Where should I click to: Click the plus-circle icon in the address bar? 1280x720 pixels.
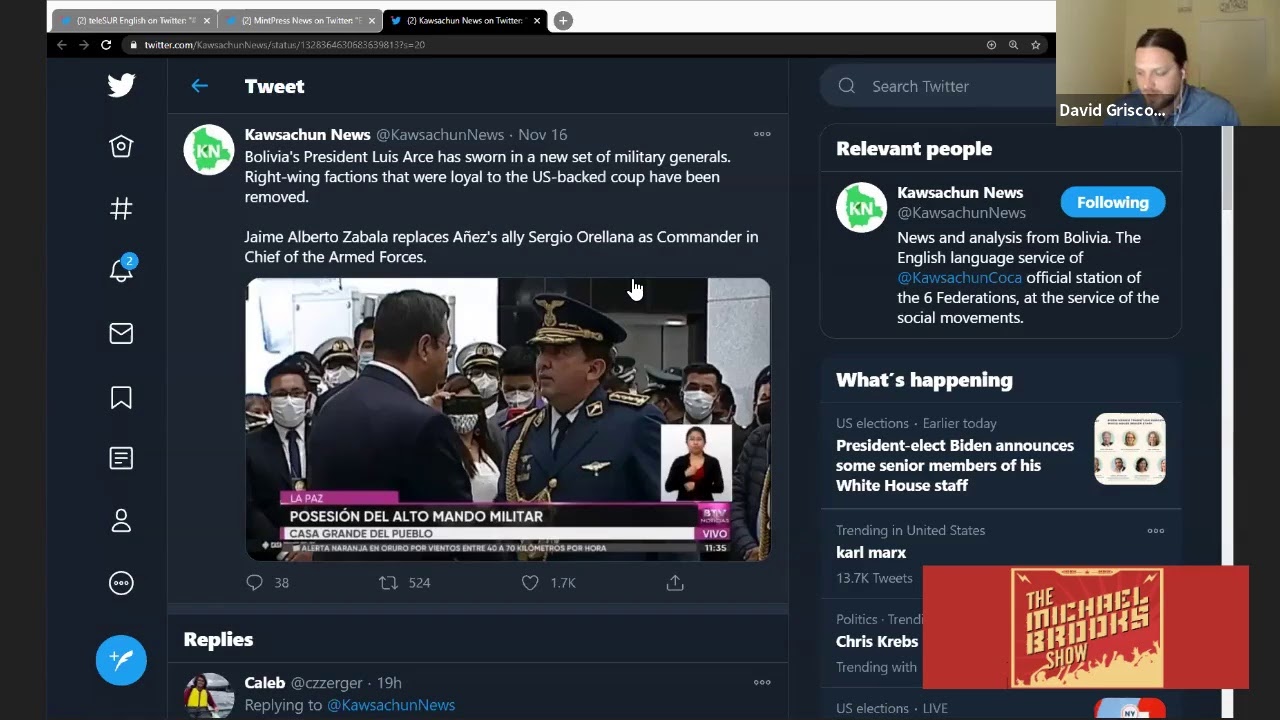[991, 45]
